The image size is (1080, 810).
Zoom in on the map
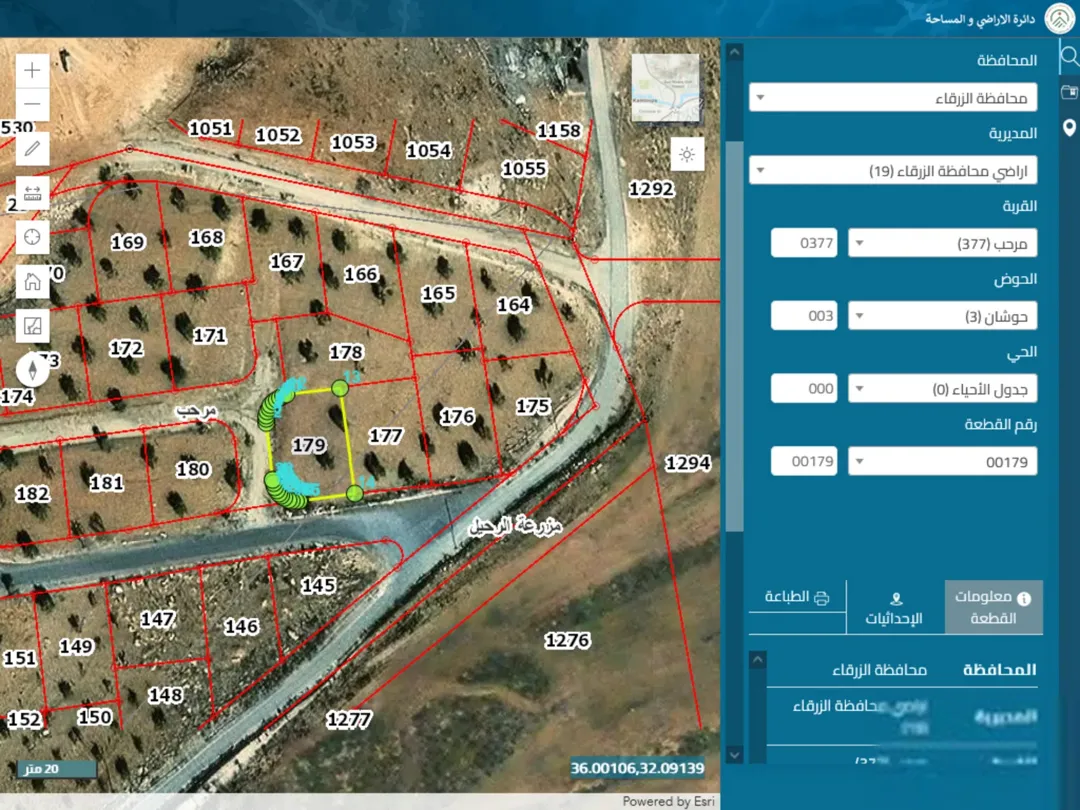coord(32,70)
